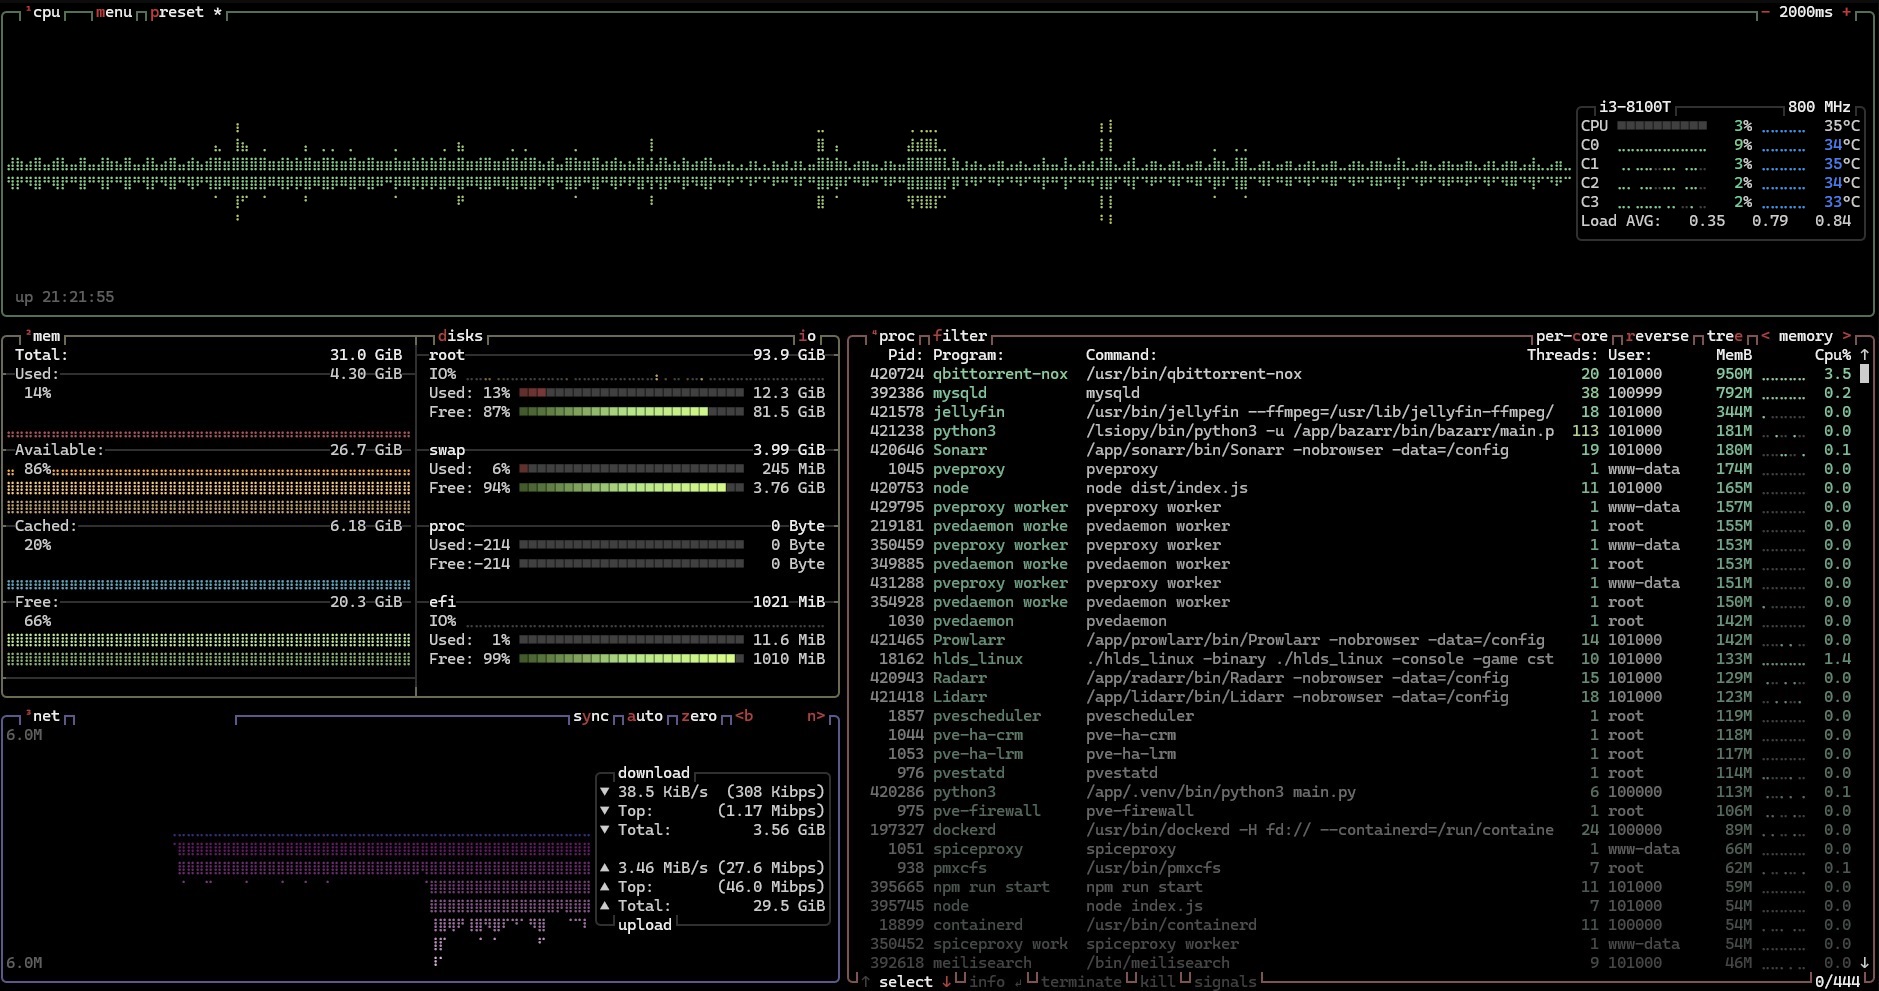Toggle net auto scaling
This screenshot has height=991, width=1879.
645,716
